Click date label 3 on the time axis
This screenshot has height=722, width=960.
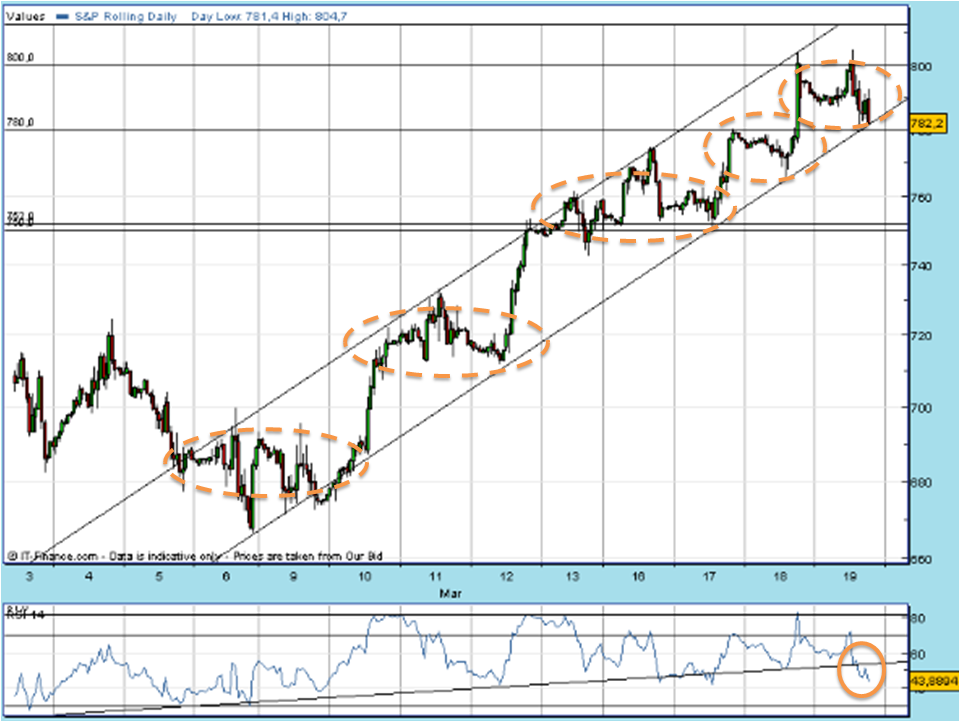[30, 576]
